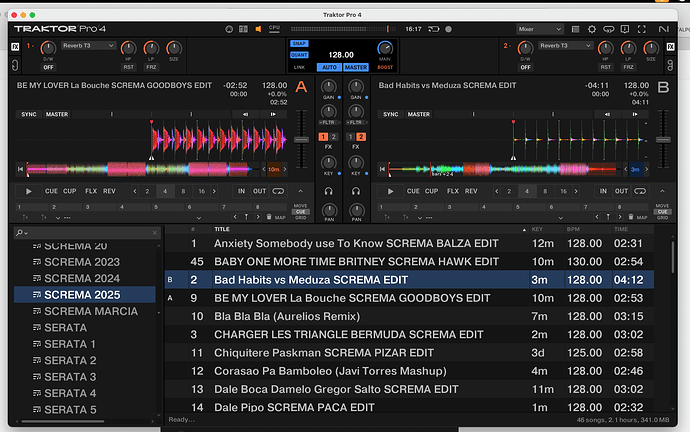Toggle SNAP mode in master panel
This screenshot has height=432, width=690.
[x=299, y=44]
